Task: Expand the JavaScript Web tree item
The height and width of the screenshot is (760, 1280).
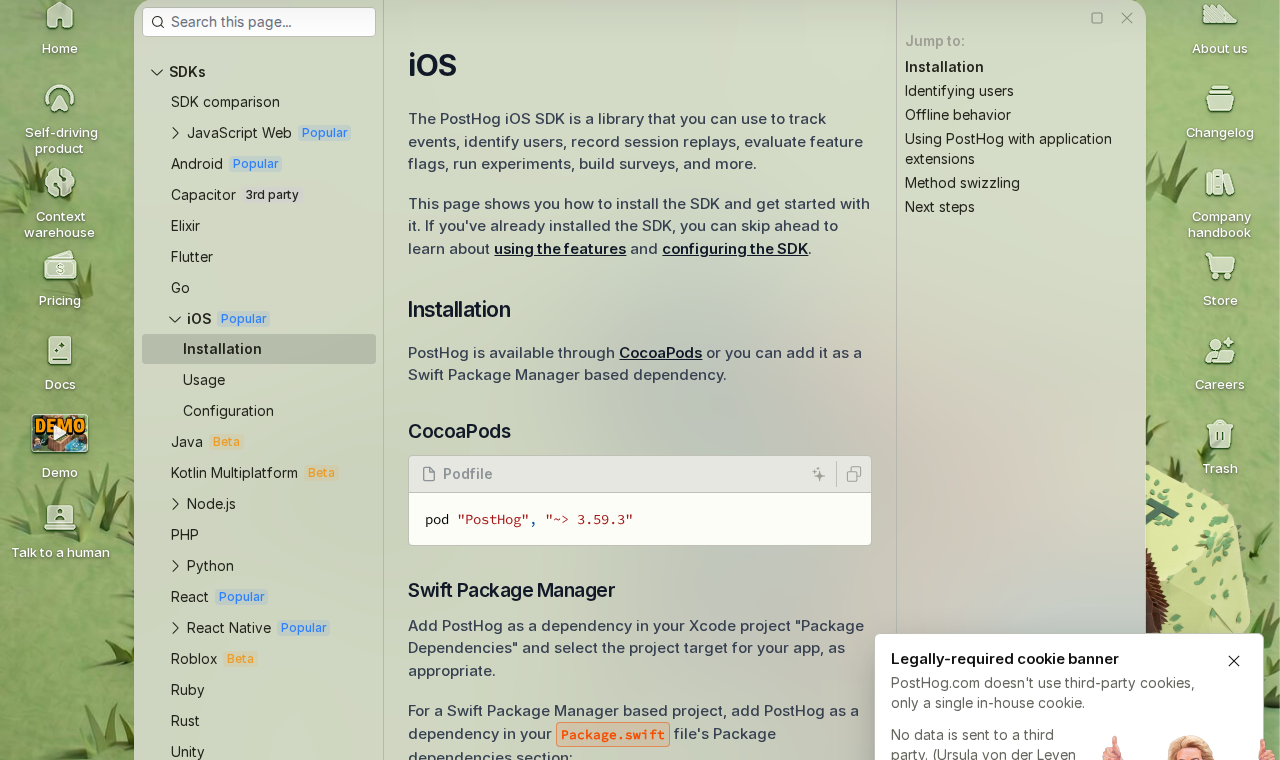Action: pyautogui.click(x=176, y=133)
